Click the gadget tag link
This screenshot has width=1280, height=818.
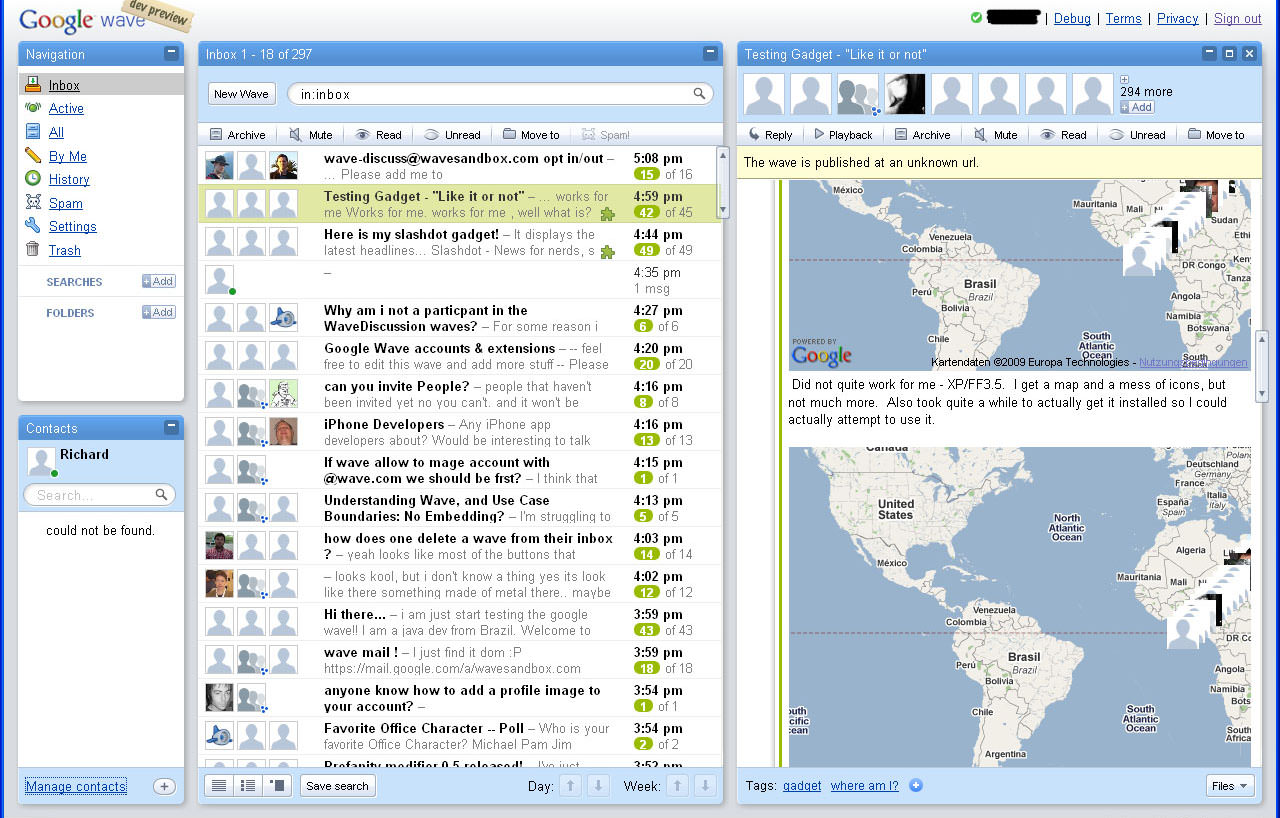(x=801, y=786)
